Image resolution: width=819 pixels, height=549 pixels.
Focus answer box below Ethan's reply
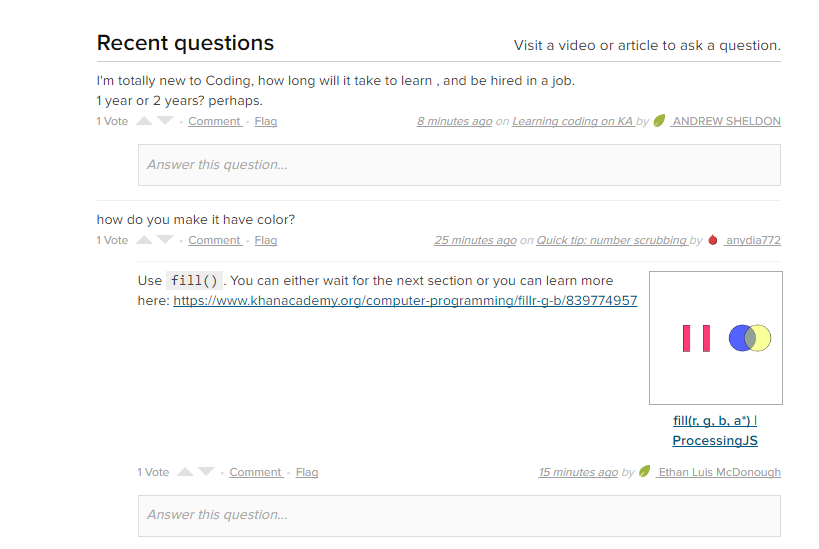[459, 515]
